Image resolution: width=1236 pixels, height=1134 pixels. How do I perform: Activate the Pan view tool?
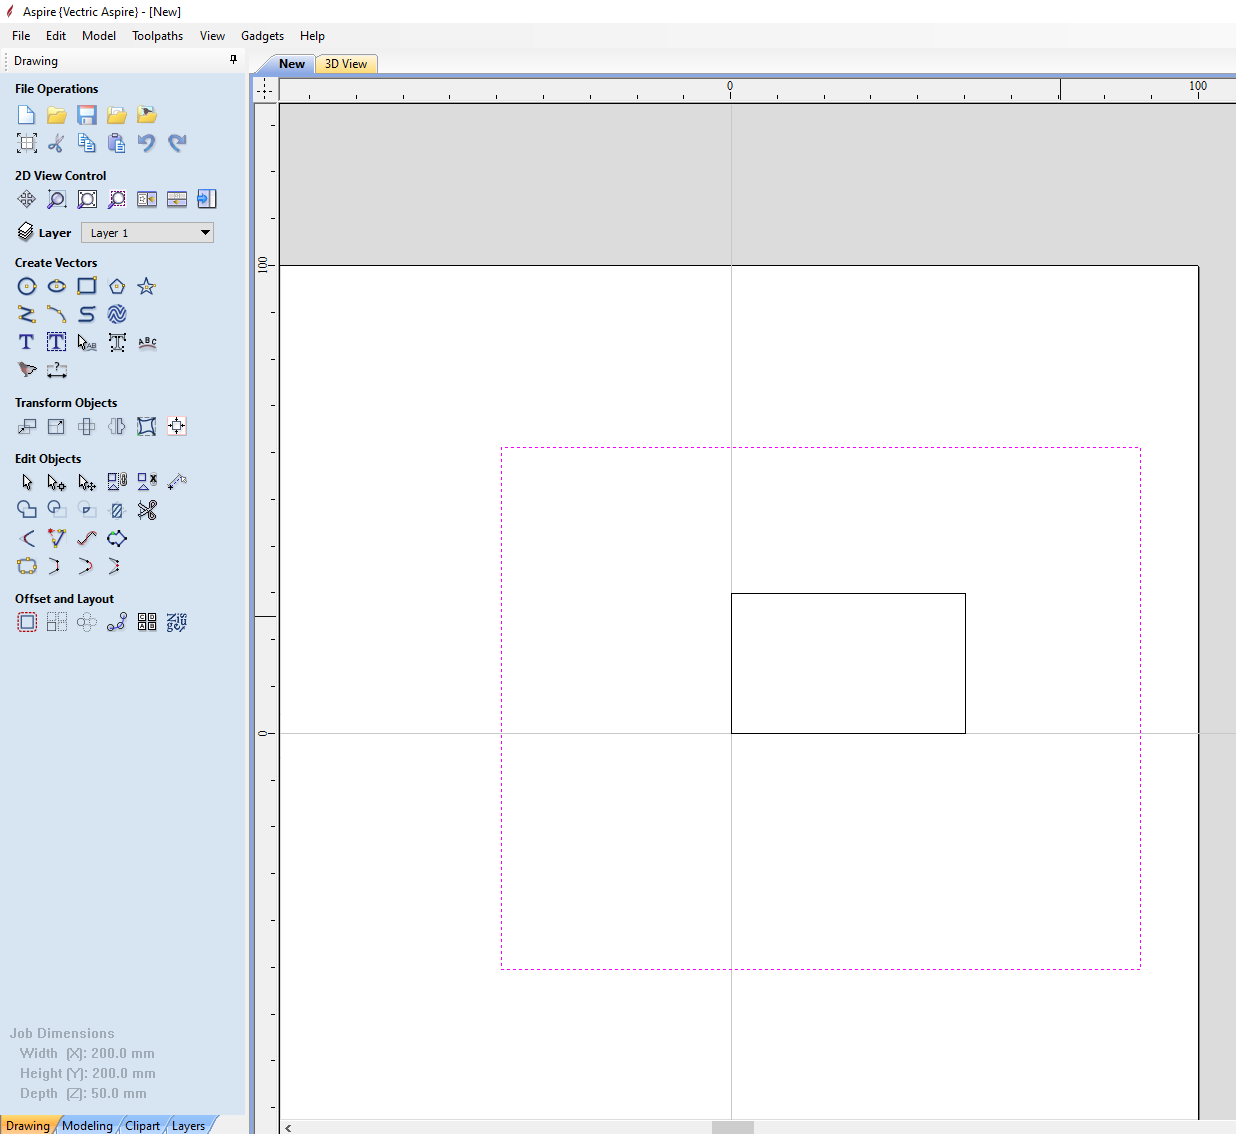click(27, 199)
